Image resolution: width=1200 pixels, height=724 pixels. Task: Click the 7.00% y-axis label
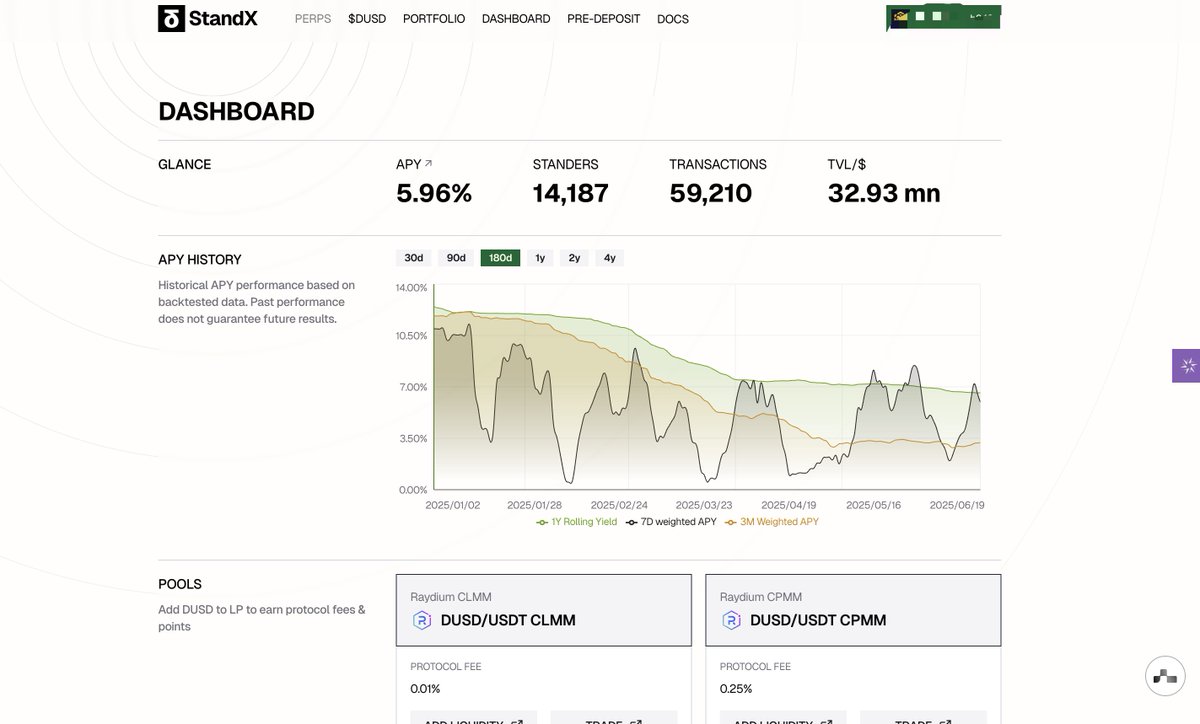(x=414, y=387)
